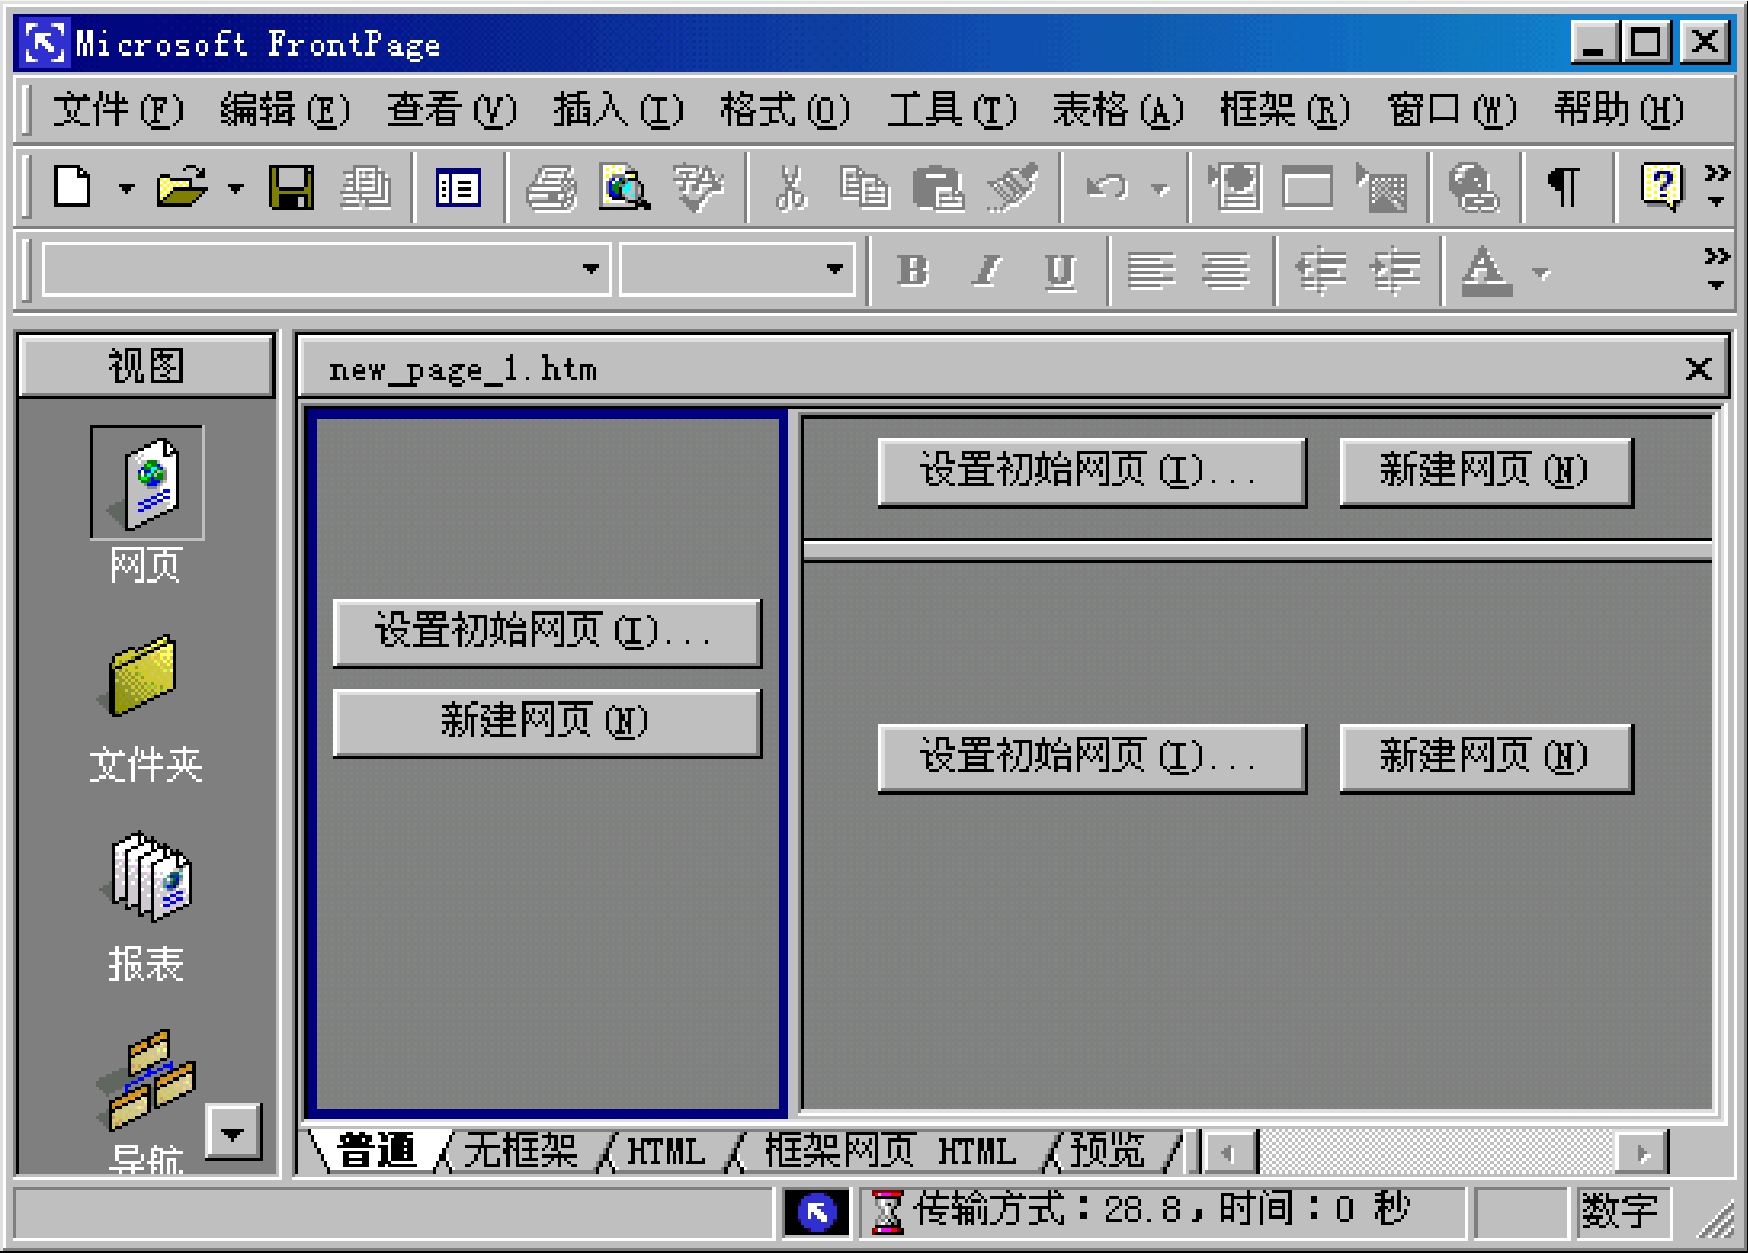Open the 帮助(H) menu

click(x=1619, y=109)
